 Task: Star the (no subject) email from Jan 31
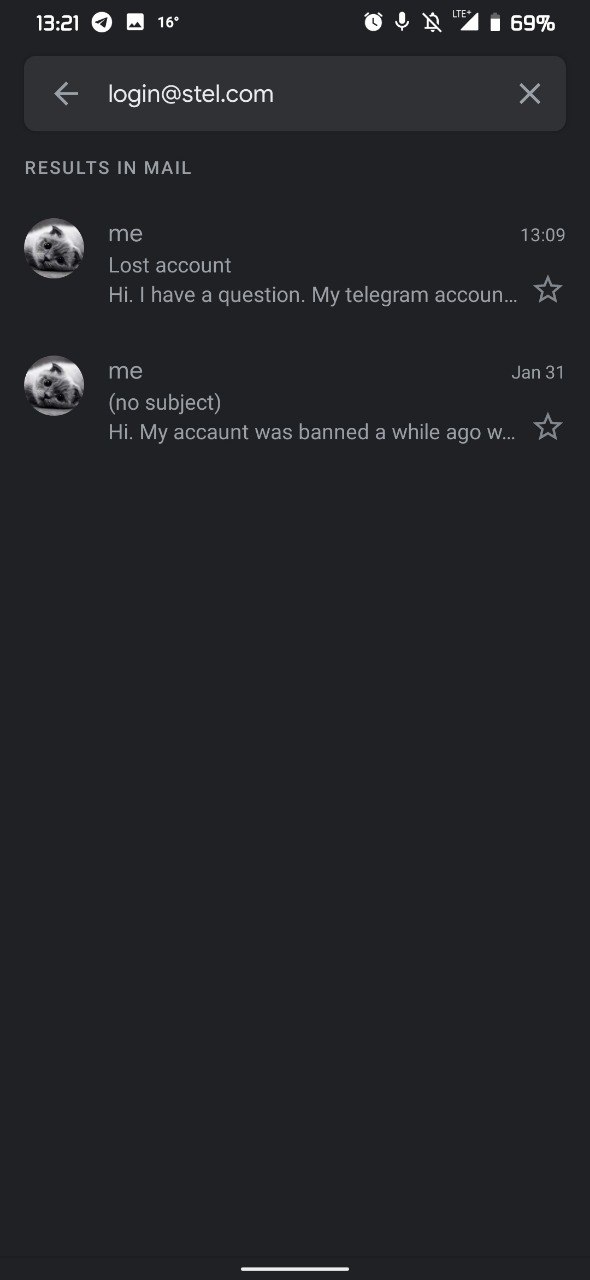[x=547, y=427]
